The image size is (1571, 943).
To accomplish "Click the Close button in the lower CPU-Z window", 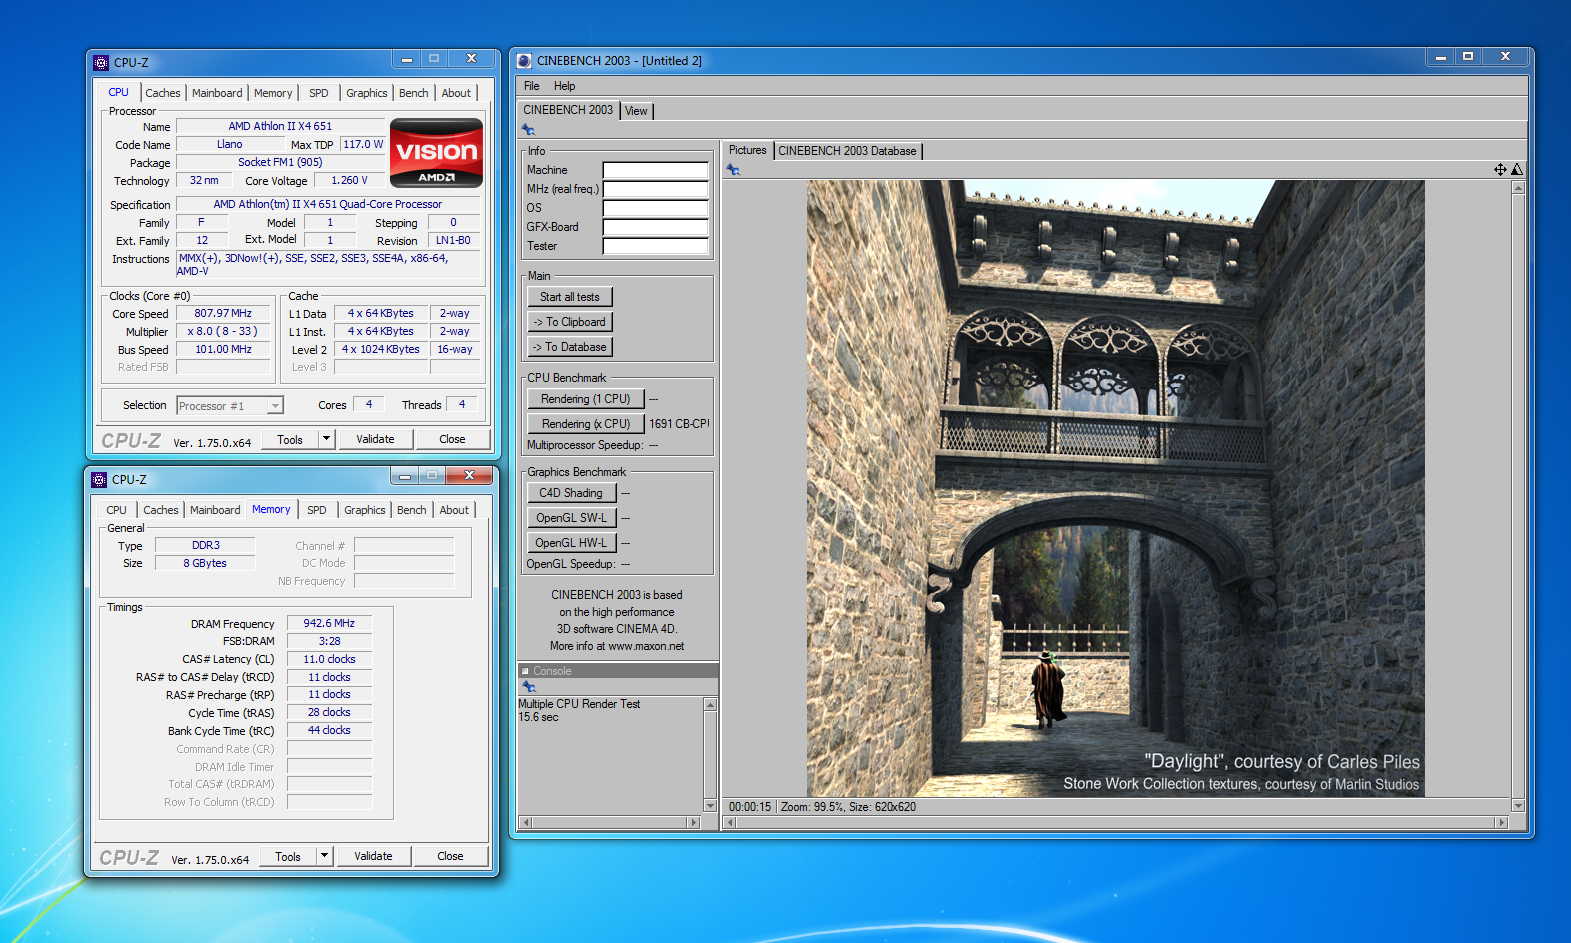I will pos(450,856).
